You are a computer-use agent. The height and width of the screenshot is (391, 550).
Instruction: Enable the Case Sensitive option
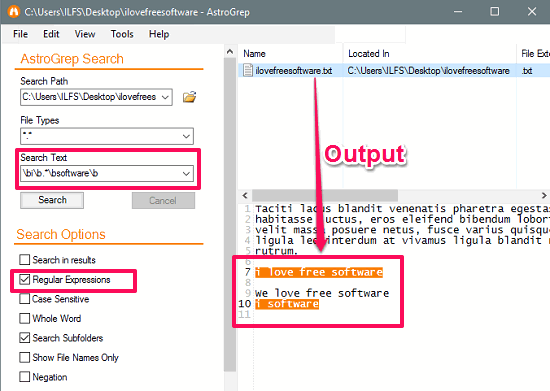click(25, 299)
